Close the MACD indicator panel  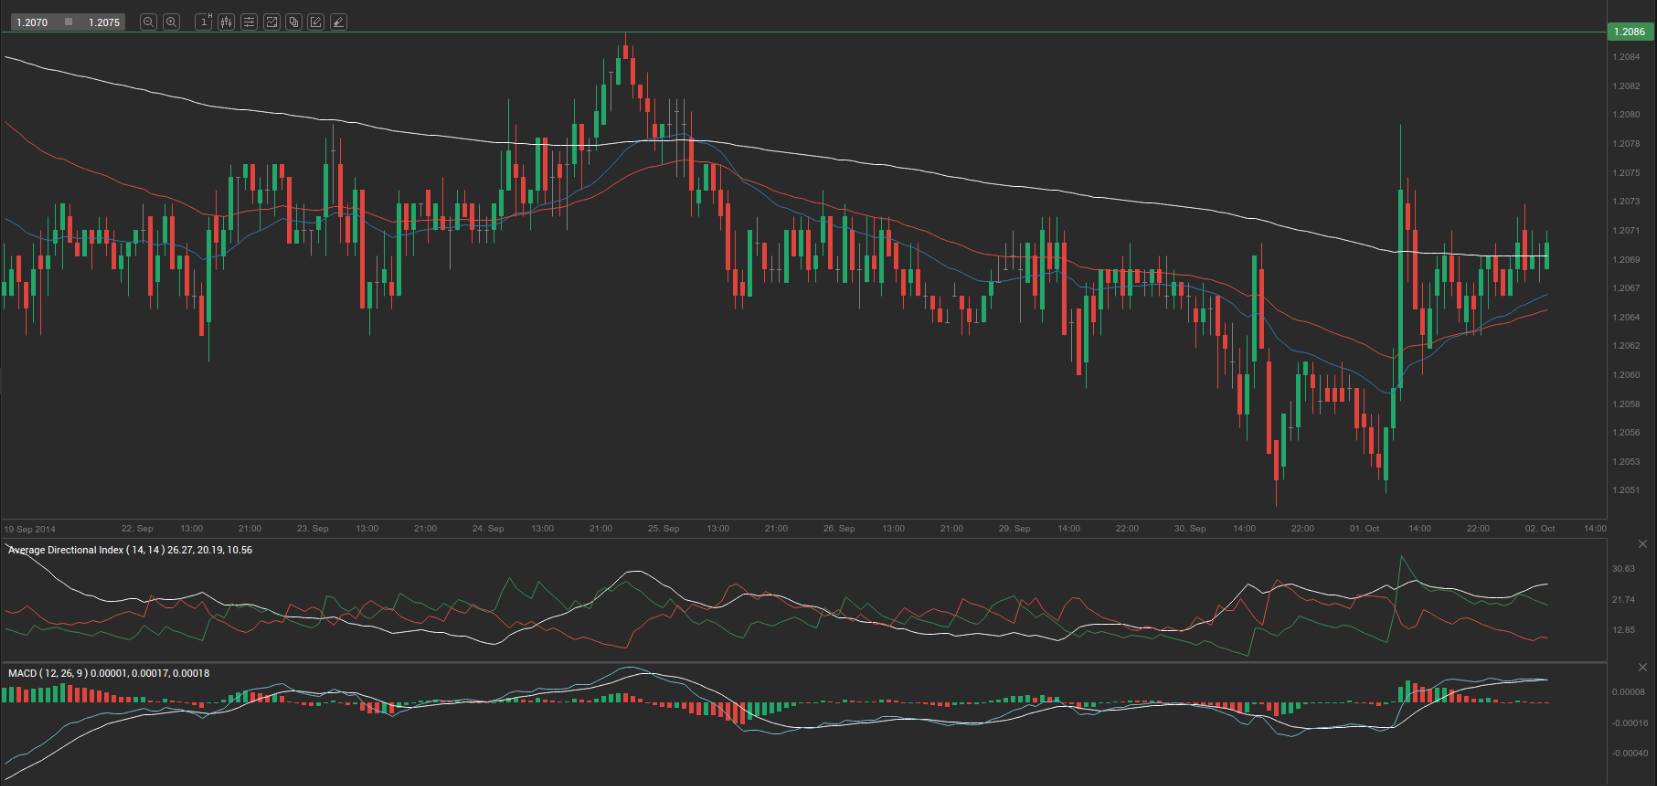1642,667
